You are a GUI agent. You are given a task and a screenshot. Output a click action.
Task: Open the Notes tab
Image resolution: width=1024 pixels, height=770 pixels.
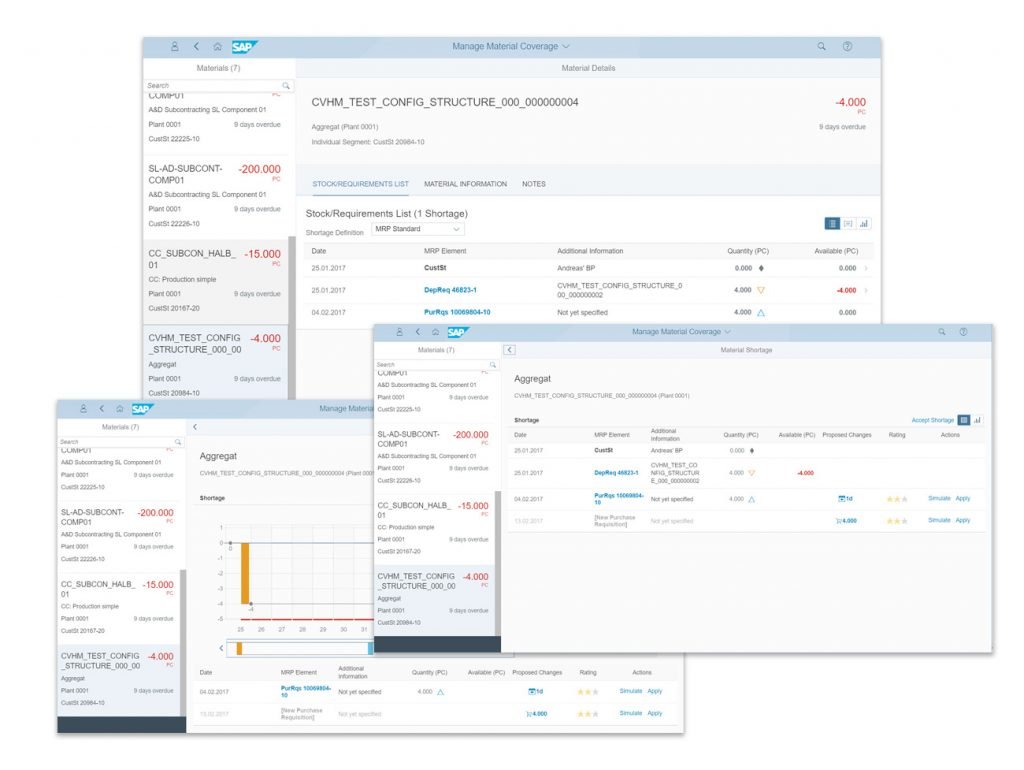tap(534, 184)
